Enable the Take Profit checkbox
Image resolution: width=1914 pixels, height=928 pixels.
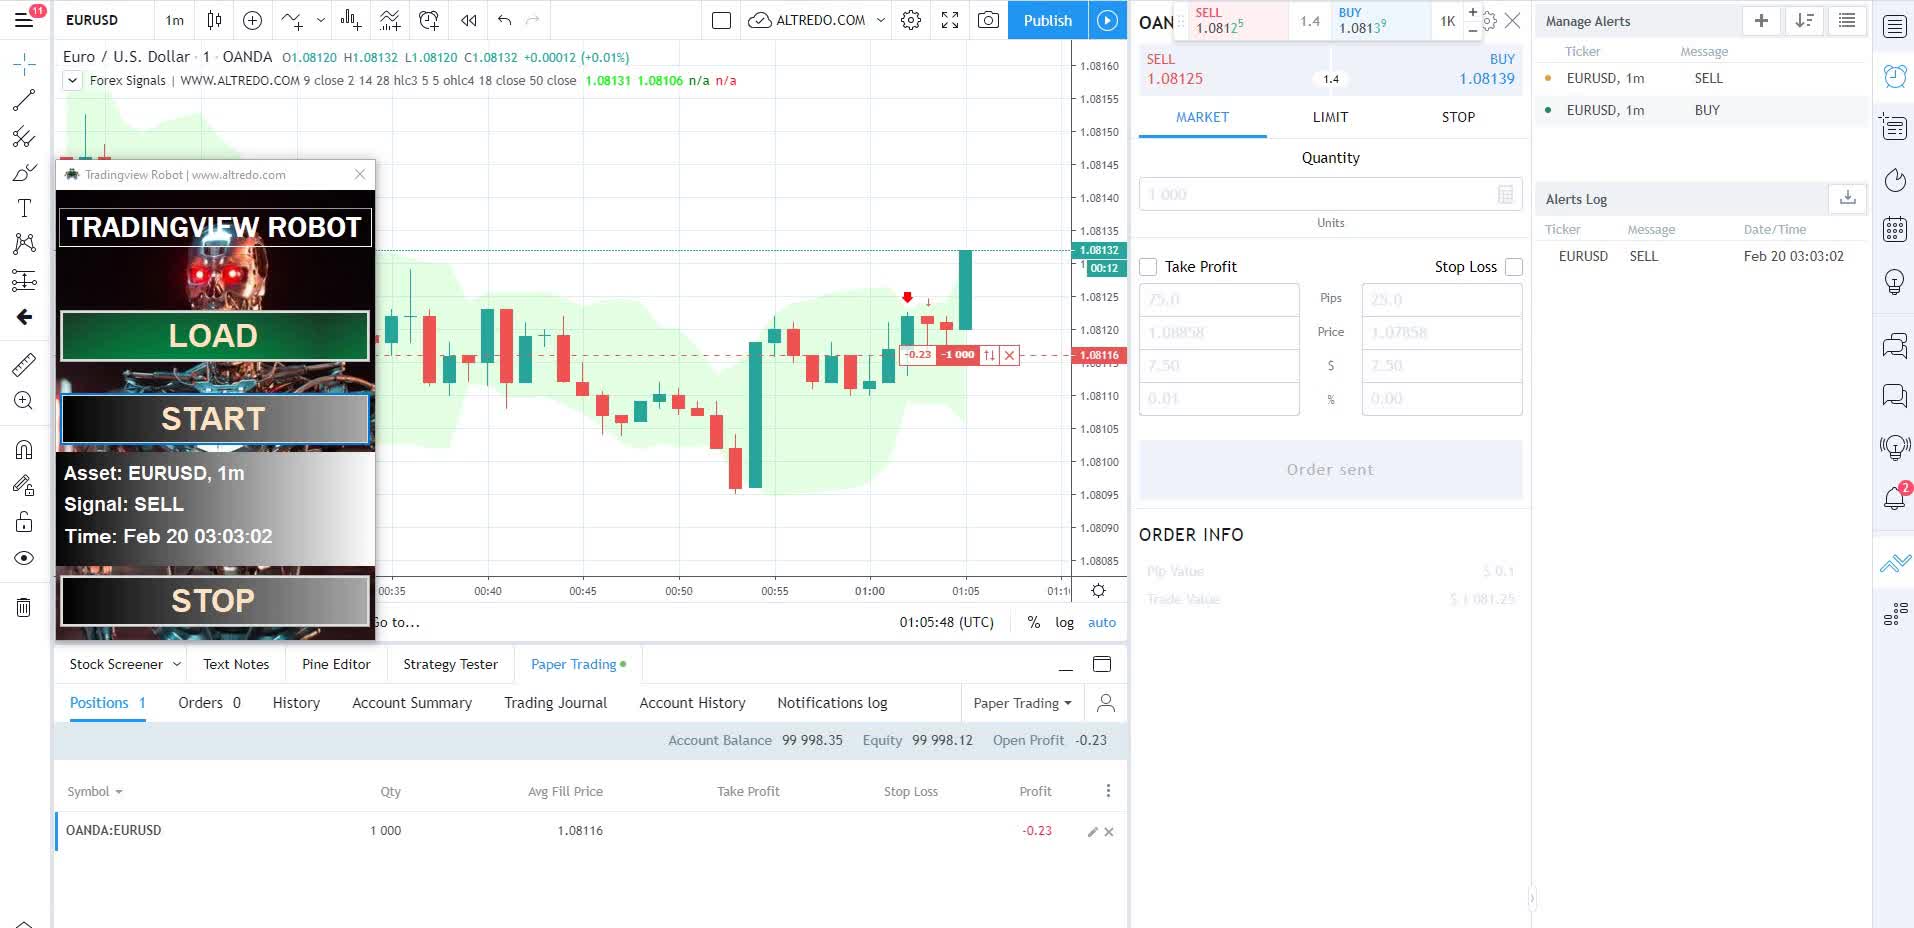pos(1148,266)
